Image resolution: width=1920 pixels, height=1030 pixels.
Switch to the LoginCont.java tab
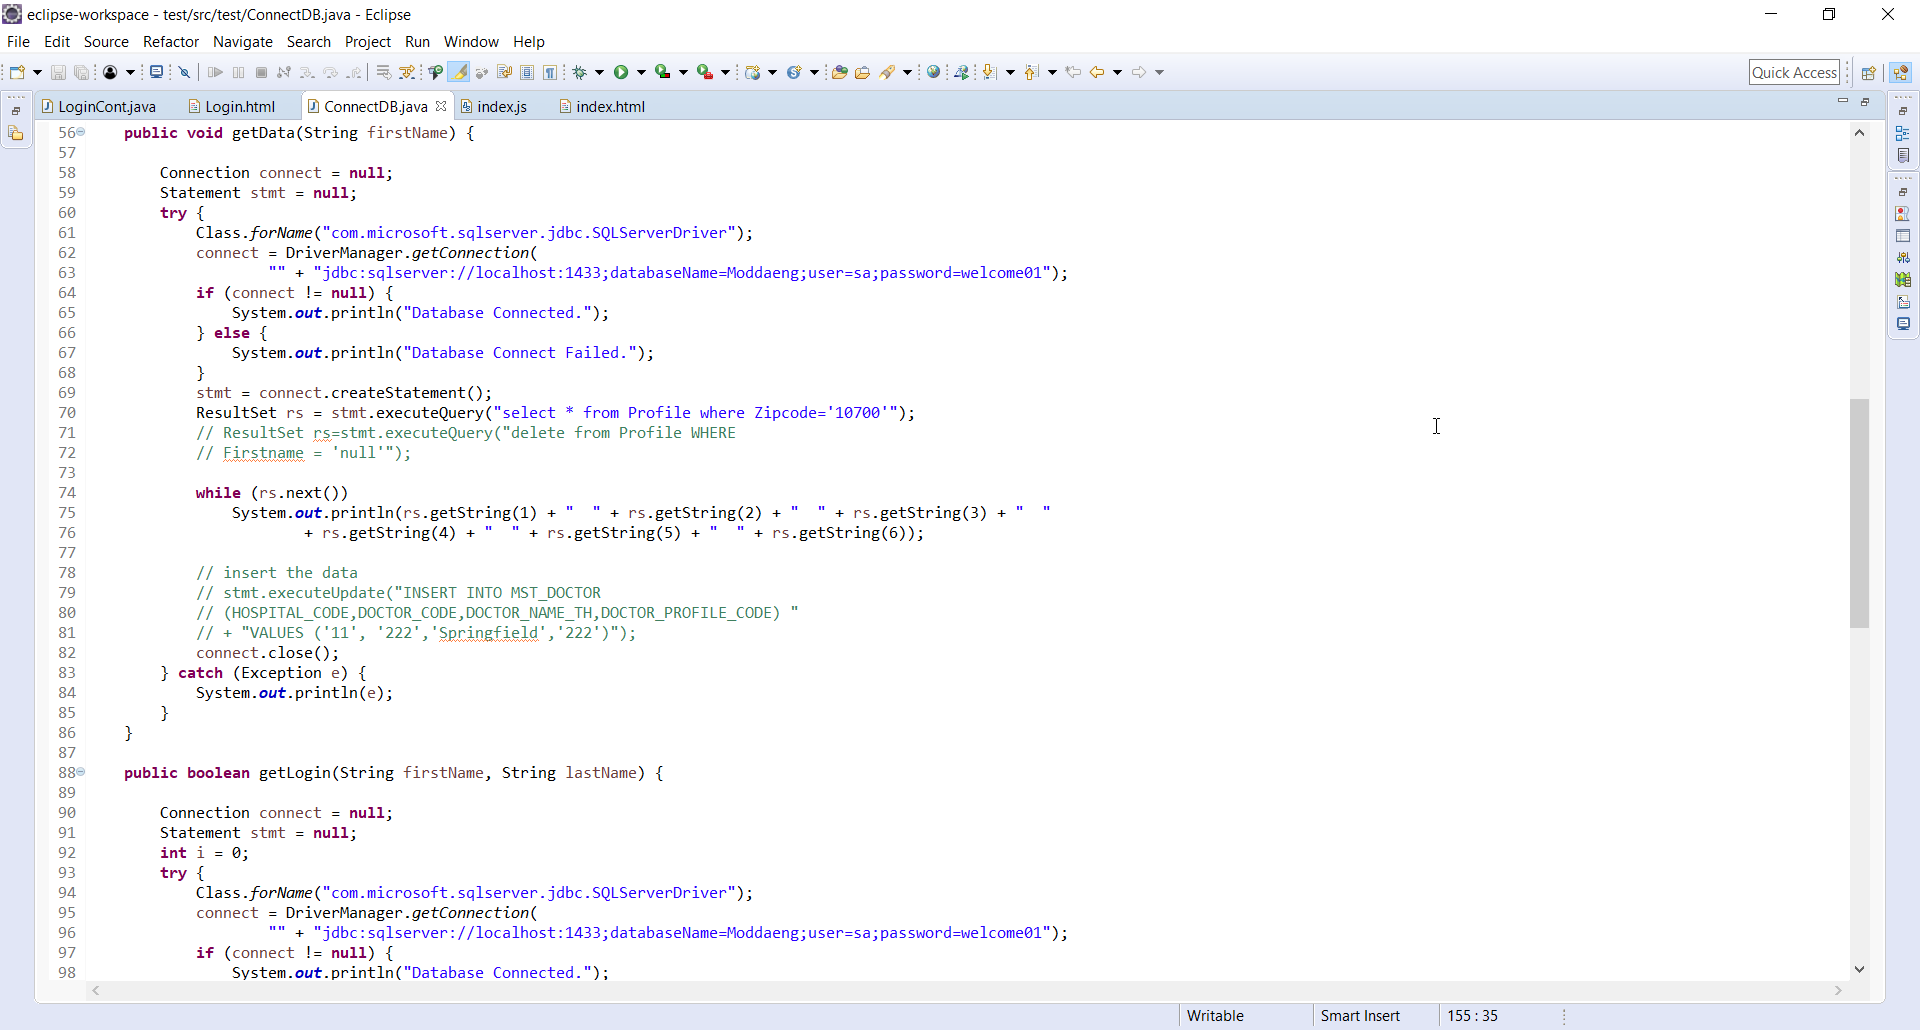106,107
